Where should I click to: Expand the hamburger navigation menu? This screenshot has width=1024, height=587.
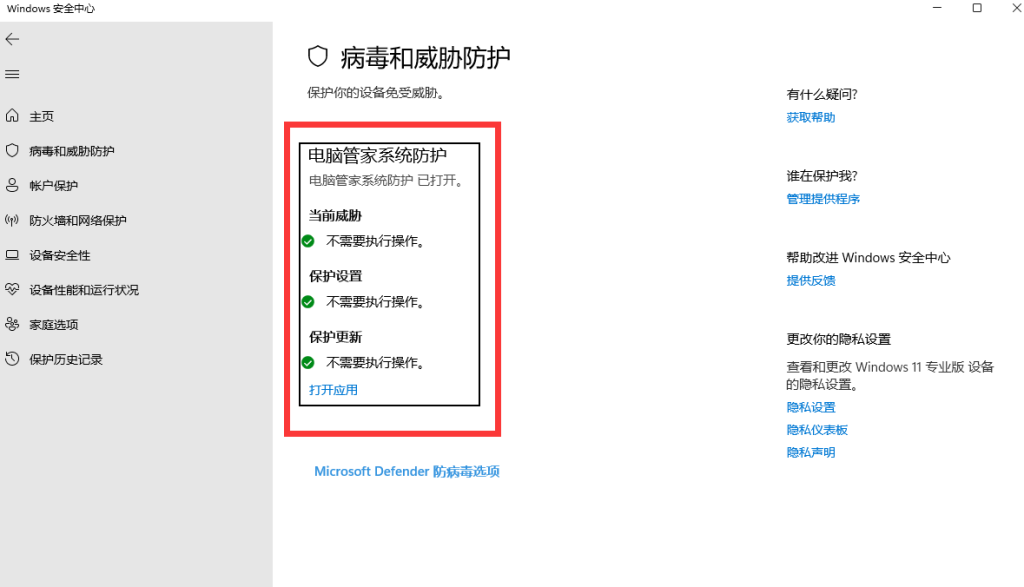click(x=12, y=74)
